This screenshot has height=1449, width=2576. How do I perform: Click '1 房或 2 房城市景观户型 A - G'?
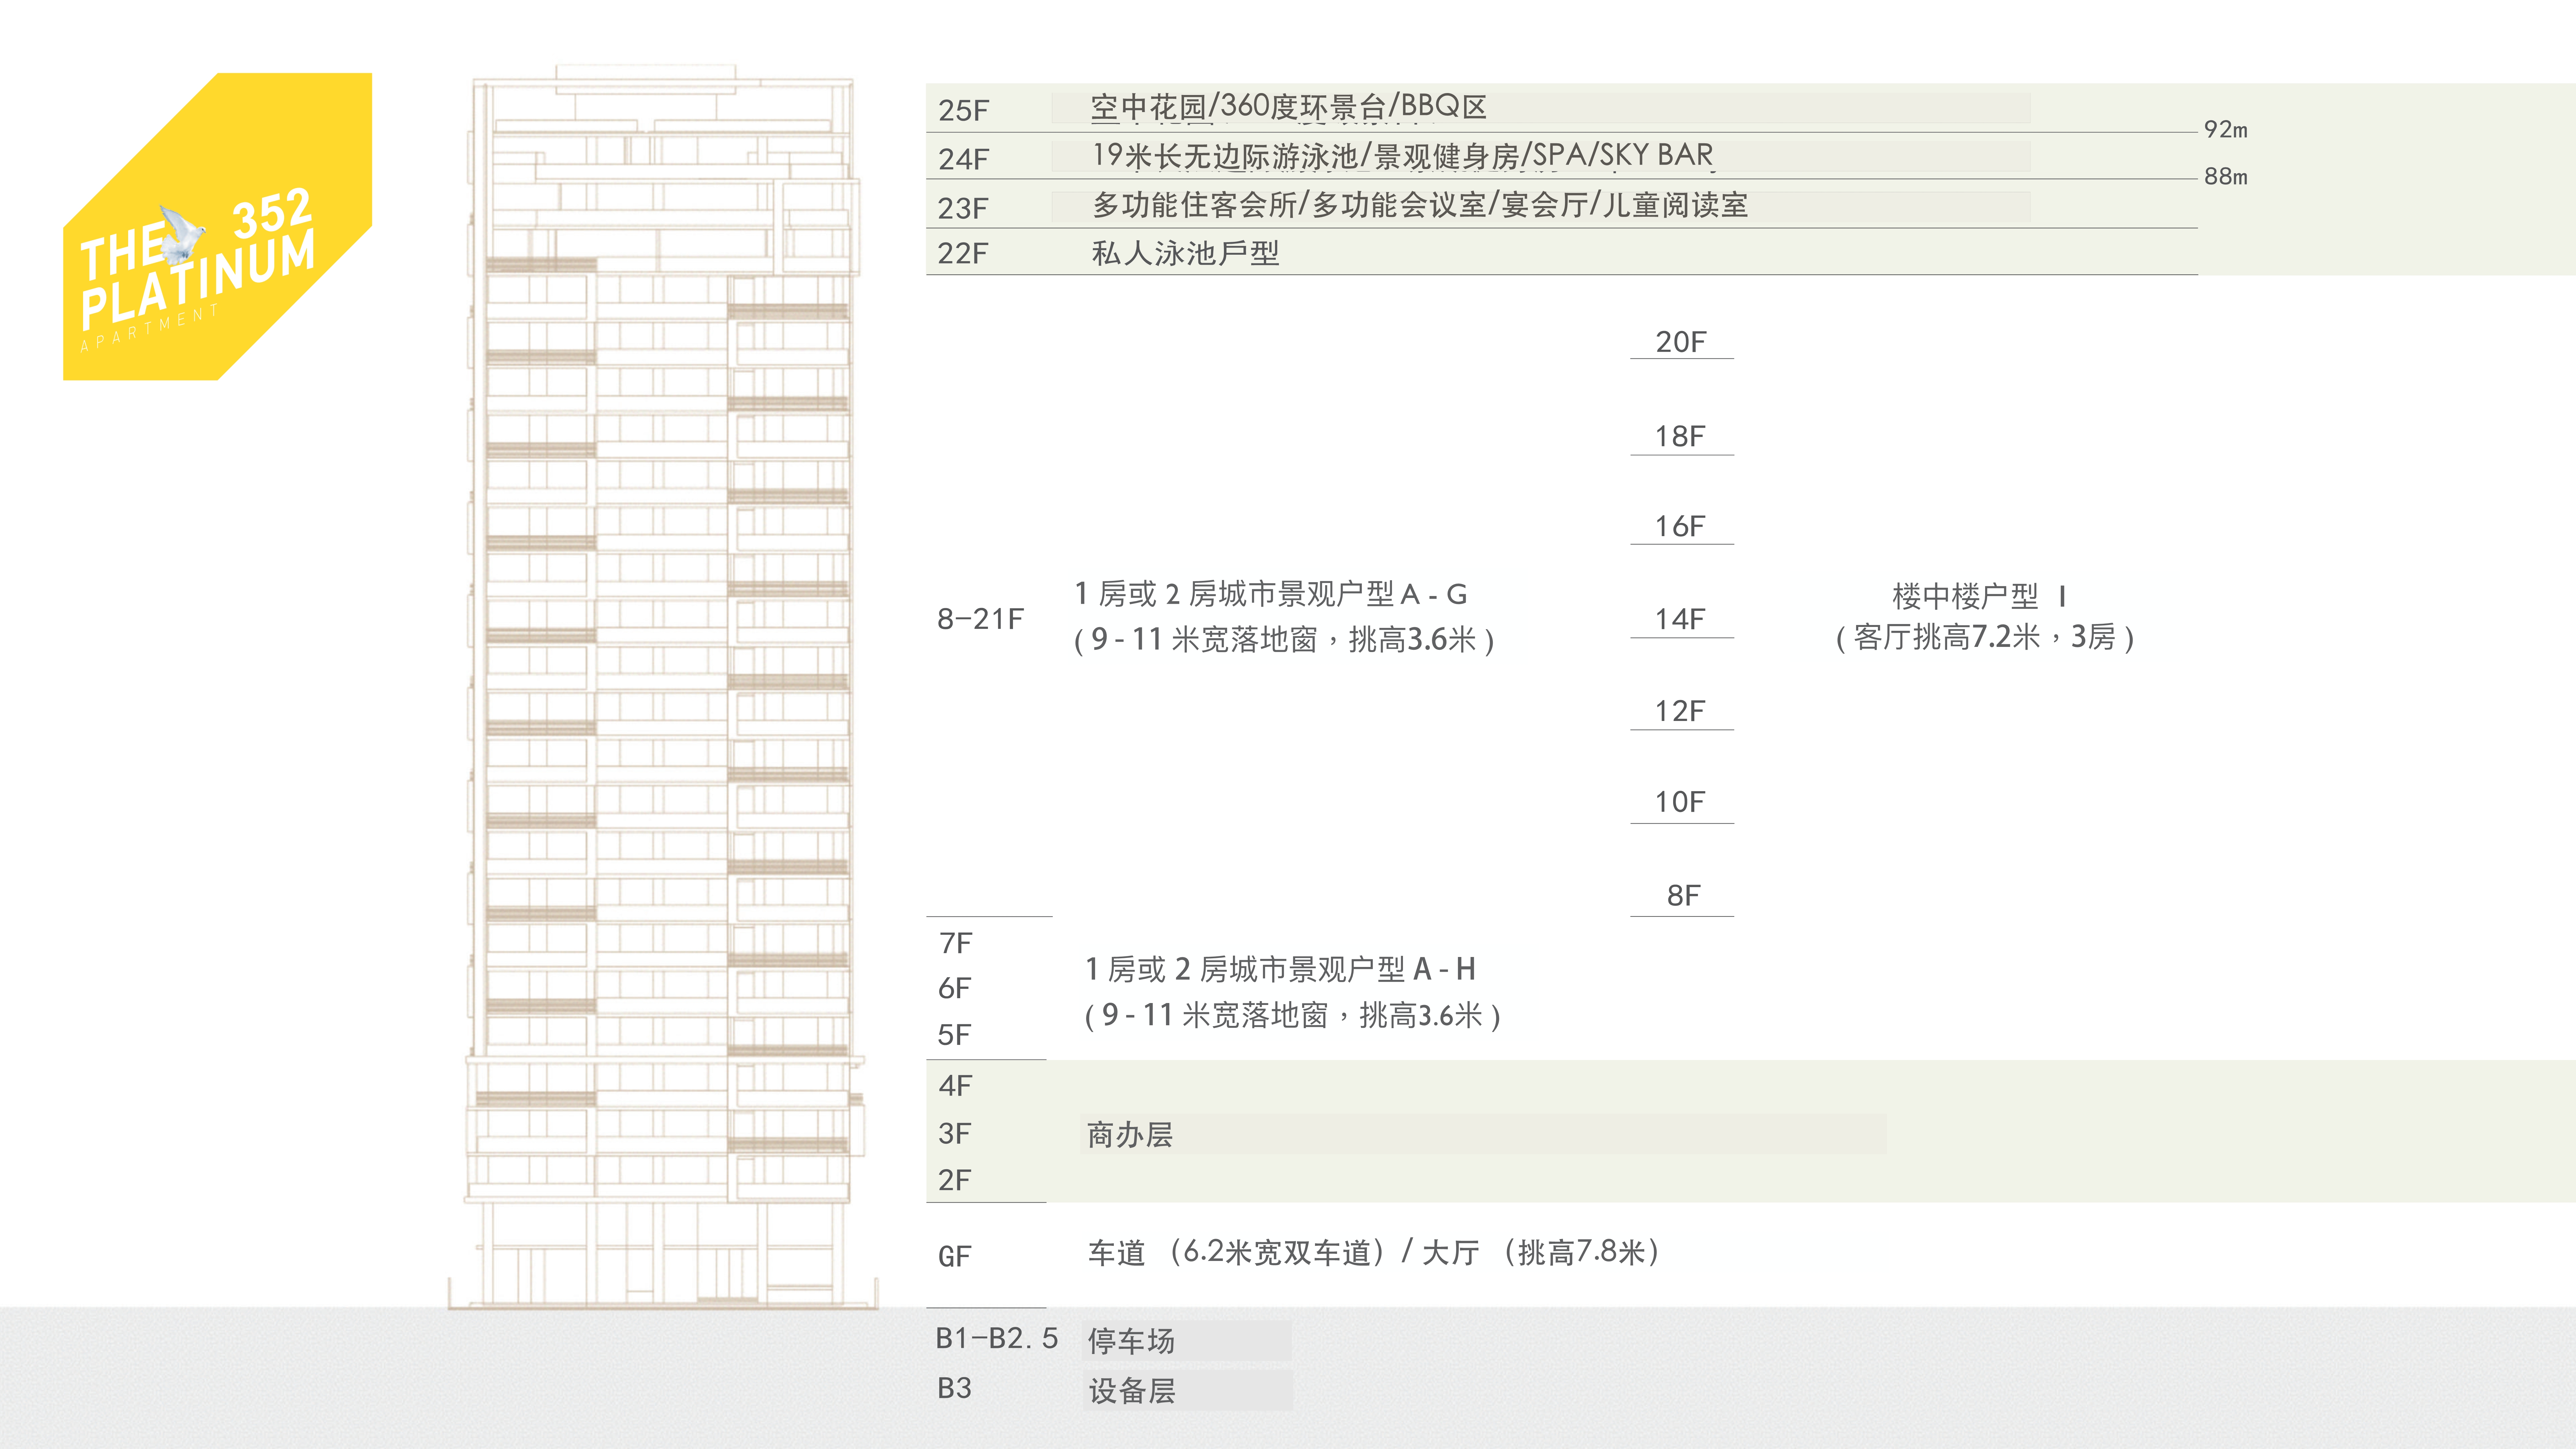pos(1271,594)
